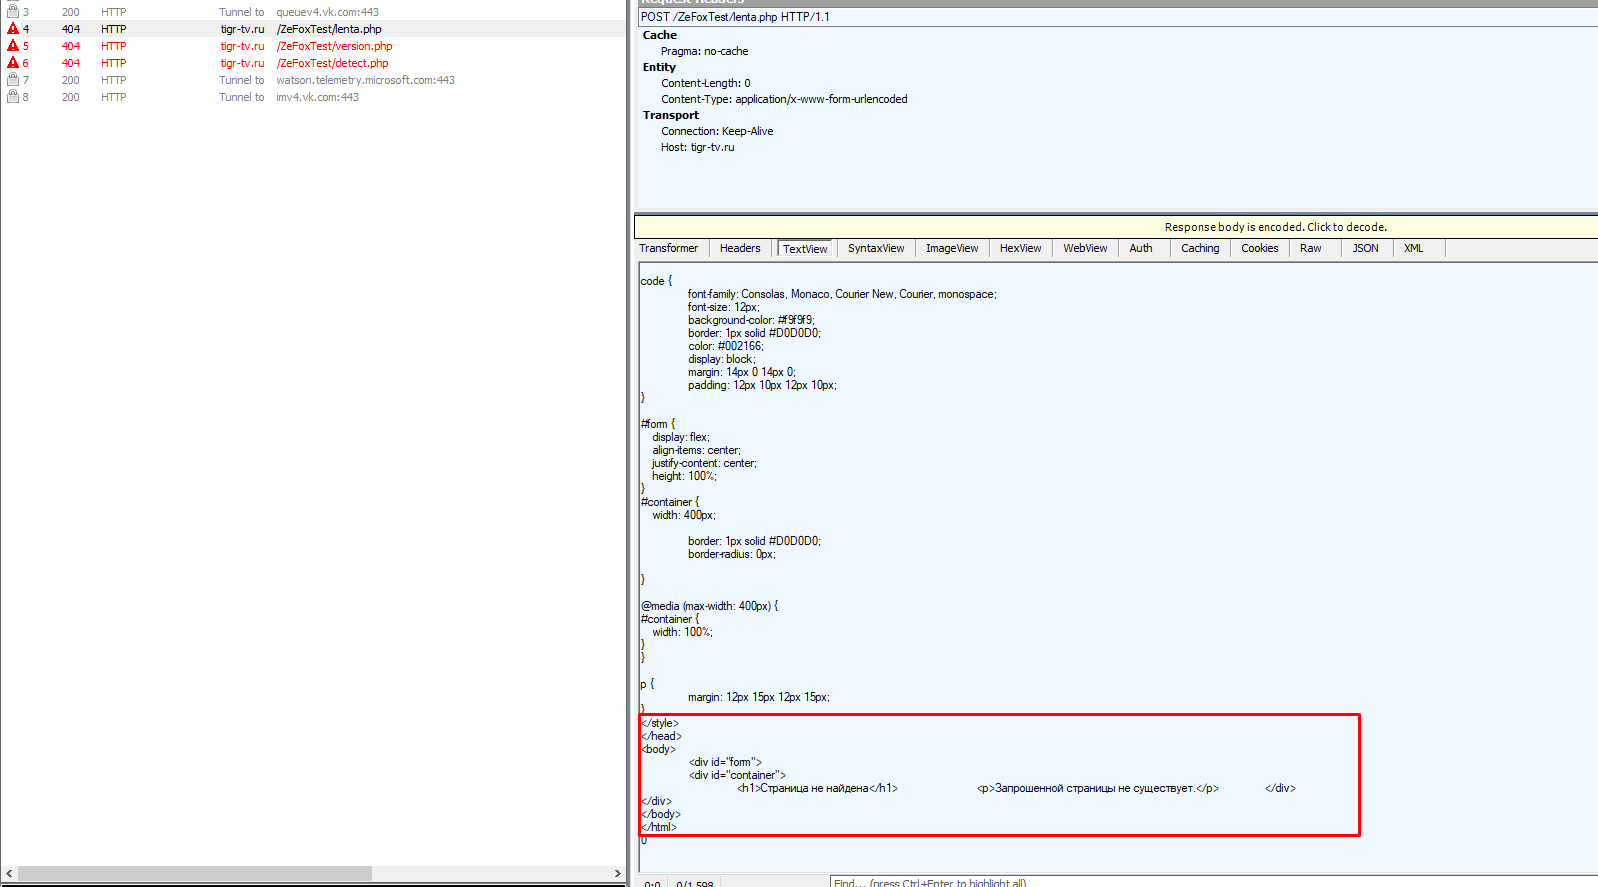The width and height of the screenshot is (1598, 887).
Task: Switch to the Headers response tab
Action: click(740, 248)
